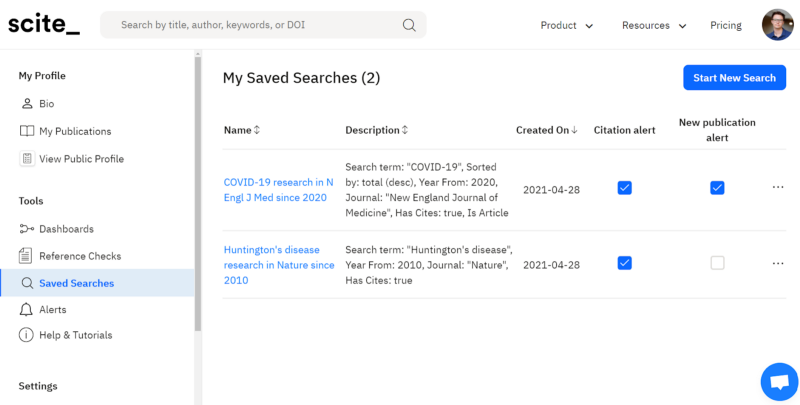Image resolution: width=800 pixels, height=405 pixels.
Task: Uncheck new publication alert for COVID-19 search
Action: pyautogui.click(x=717, y=188)
